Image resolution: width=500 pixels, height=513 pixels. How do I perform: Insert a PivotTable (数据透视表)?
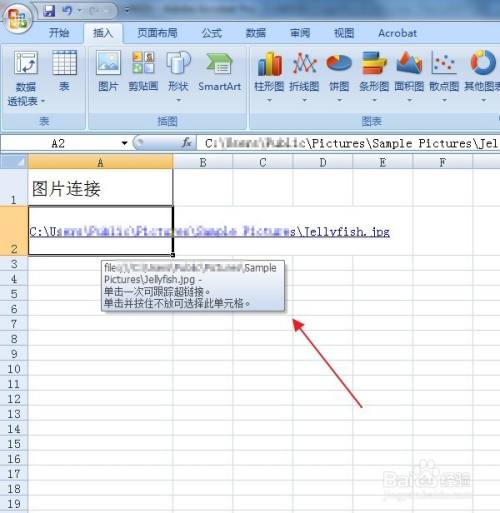point(26,78)
